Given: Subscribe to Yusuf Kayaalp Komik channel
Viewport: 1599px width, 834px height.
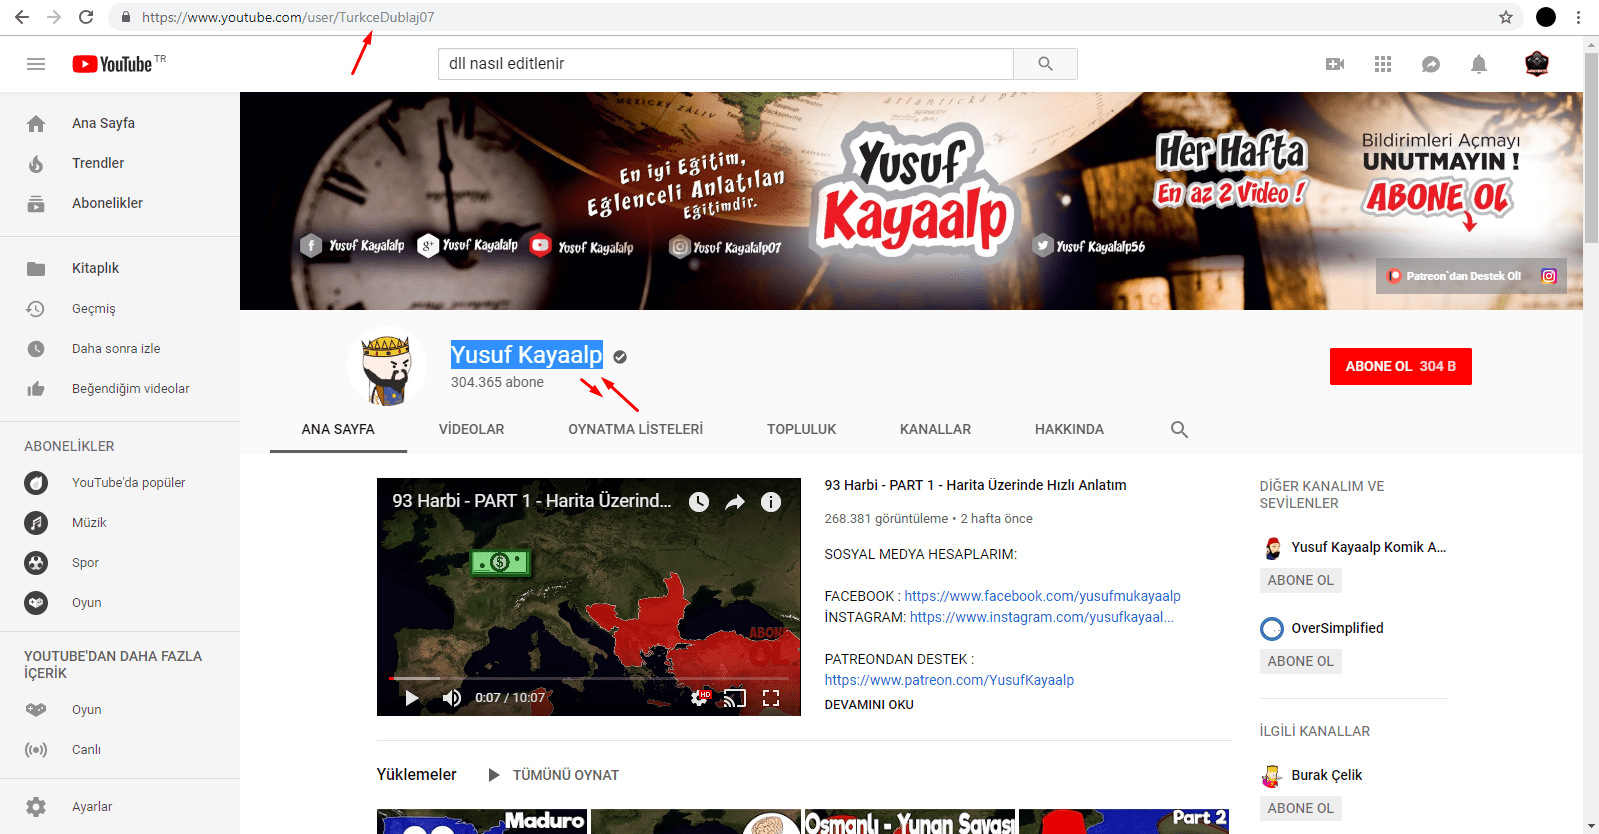Looking at the screenshot, I should [1300, 580].
